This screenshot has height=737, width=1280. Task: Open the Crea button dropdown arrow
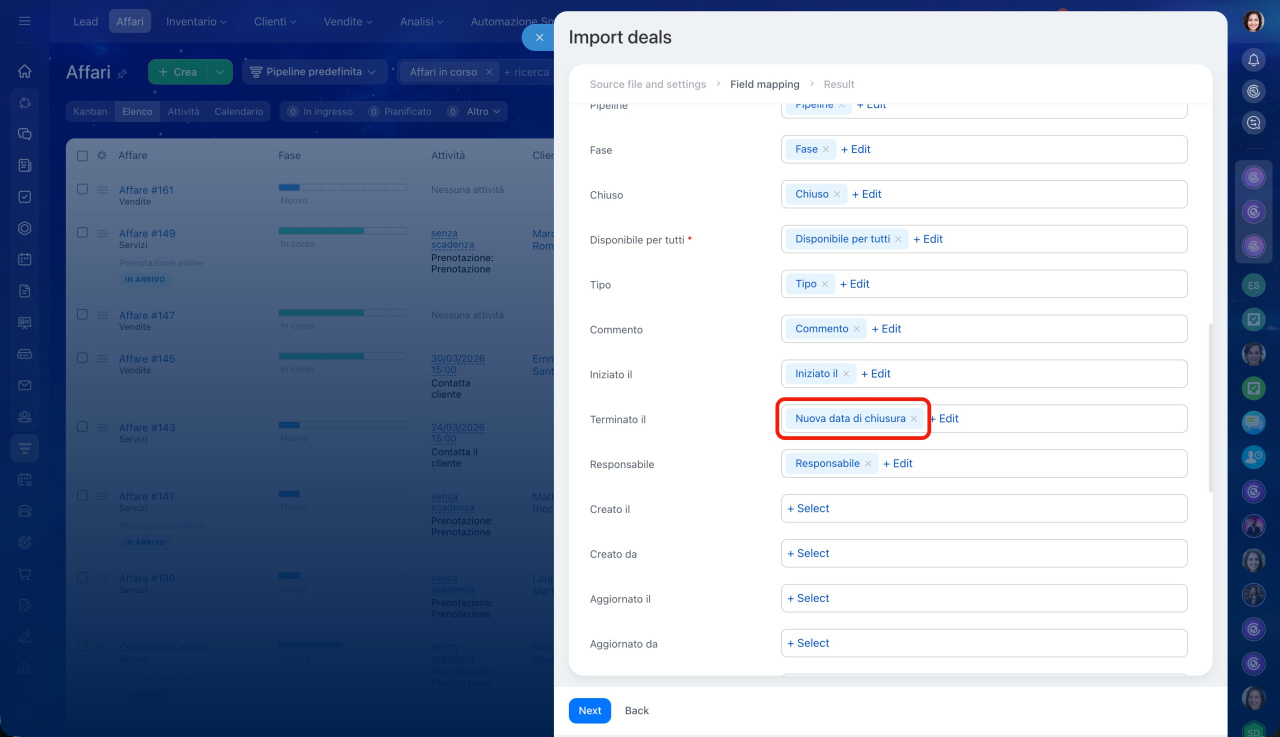(220, 72)
